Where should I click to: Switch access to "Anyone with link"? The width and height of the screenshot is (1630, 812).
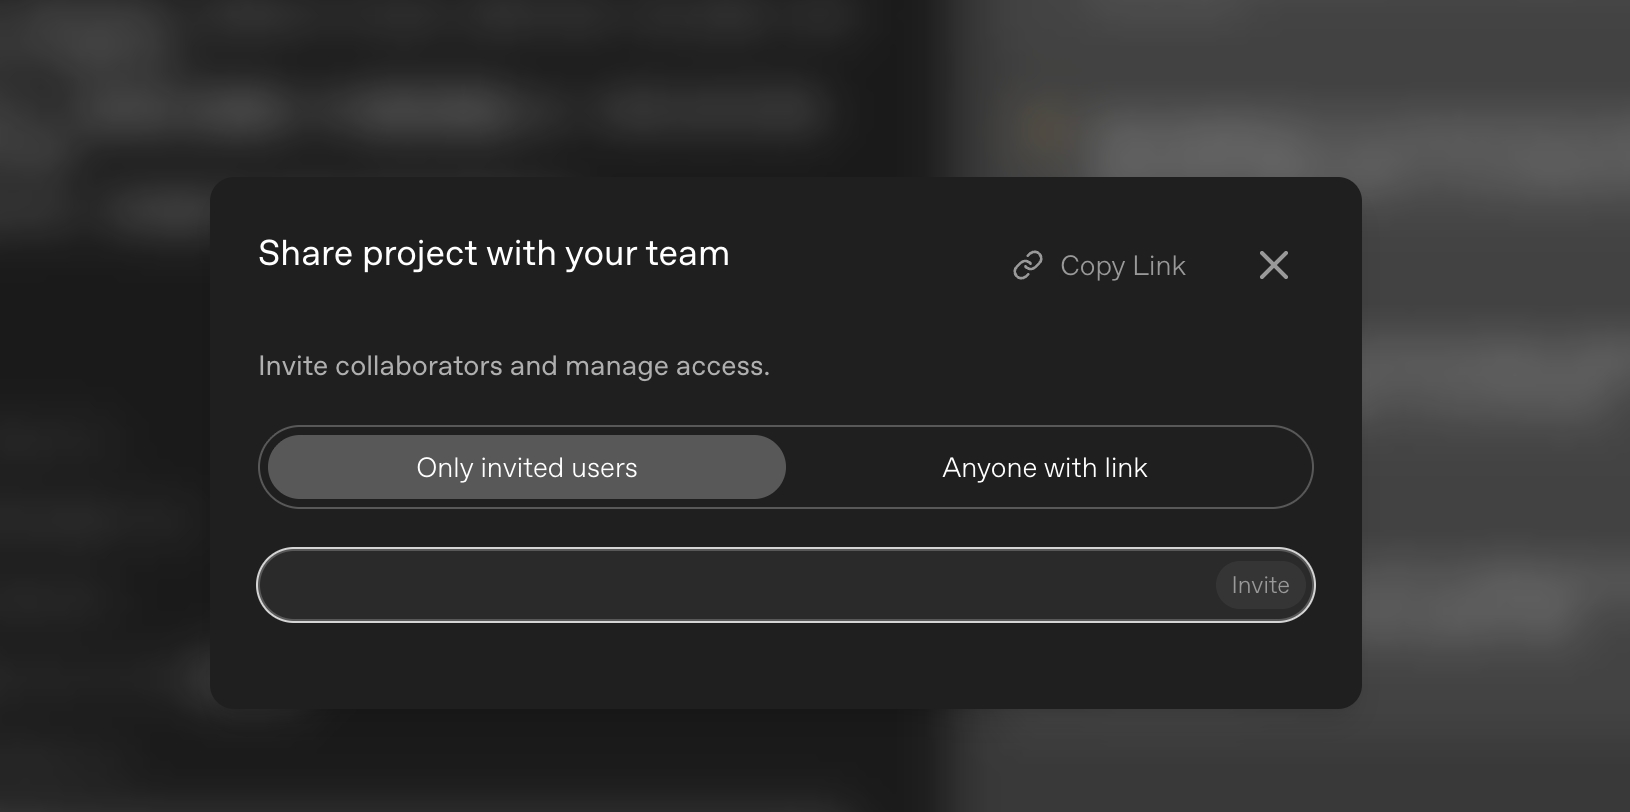coord(1044,468)
